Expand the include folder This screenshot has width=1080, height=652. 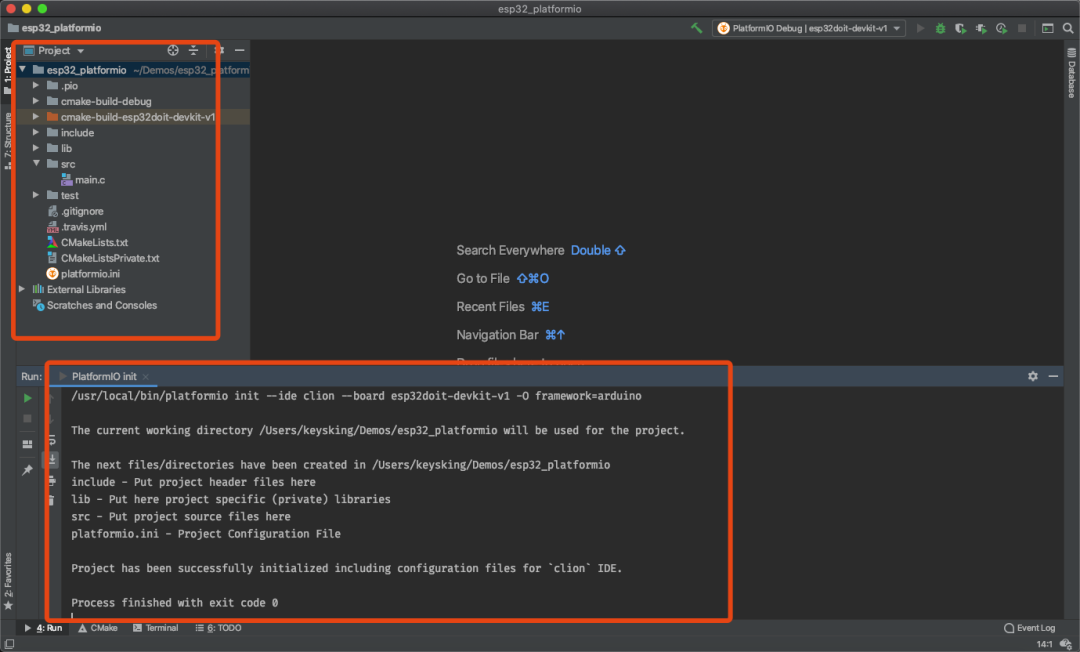(x=36, y=133)
